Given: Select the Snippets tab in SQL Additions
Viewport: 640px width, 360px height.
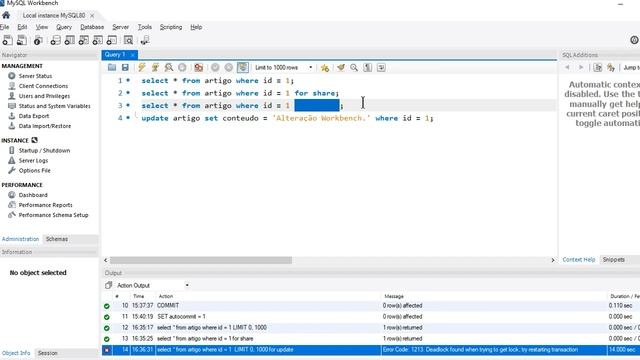Looking at the screenshot, I should (613, 260).
